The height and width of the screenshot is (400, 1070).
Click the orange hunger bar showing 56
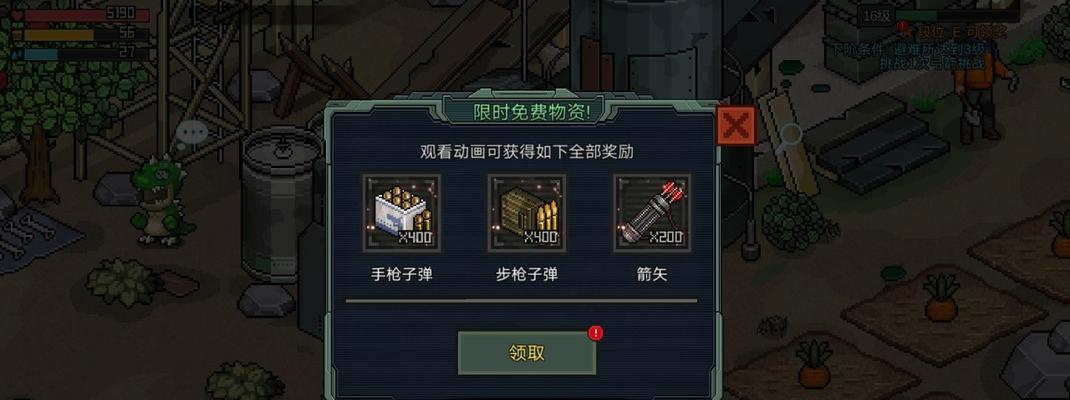pos(87,34)
